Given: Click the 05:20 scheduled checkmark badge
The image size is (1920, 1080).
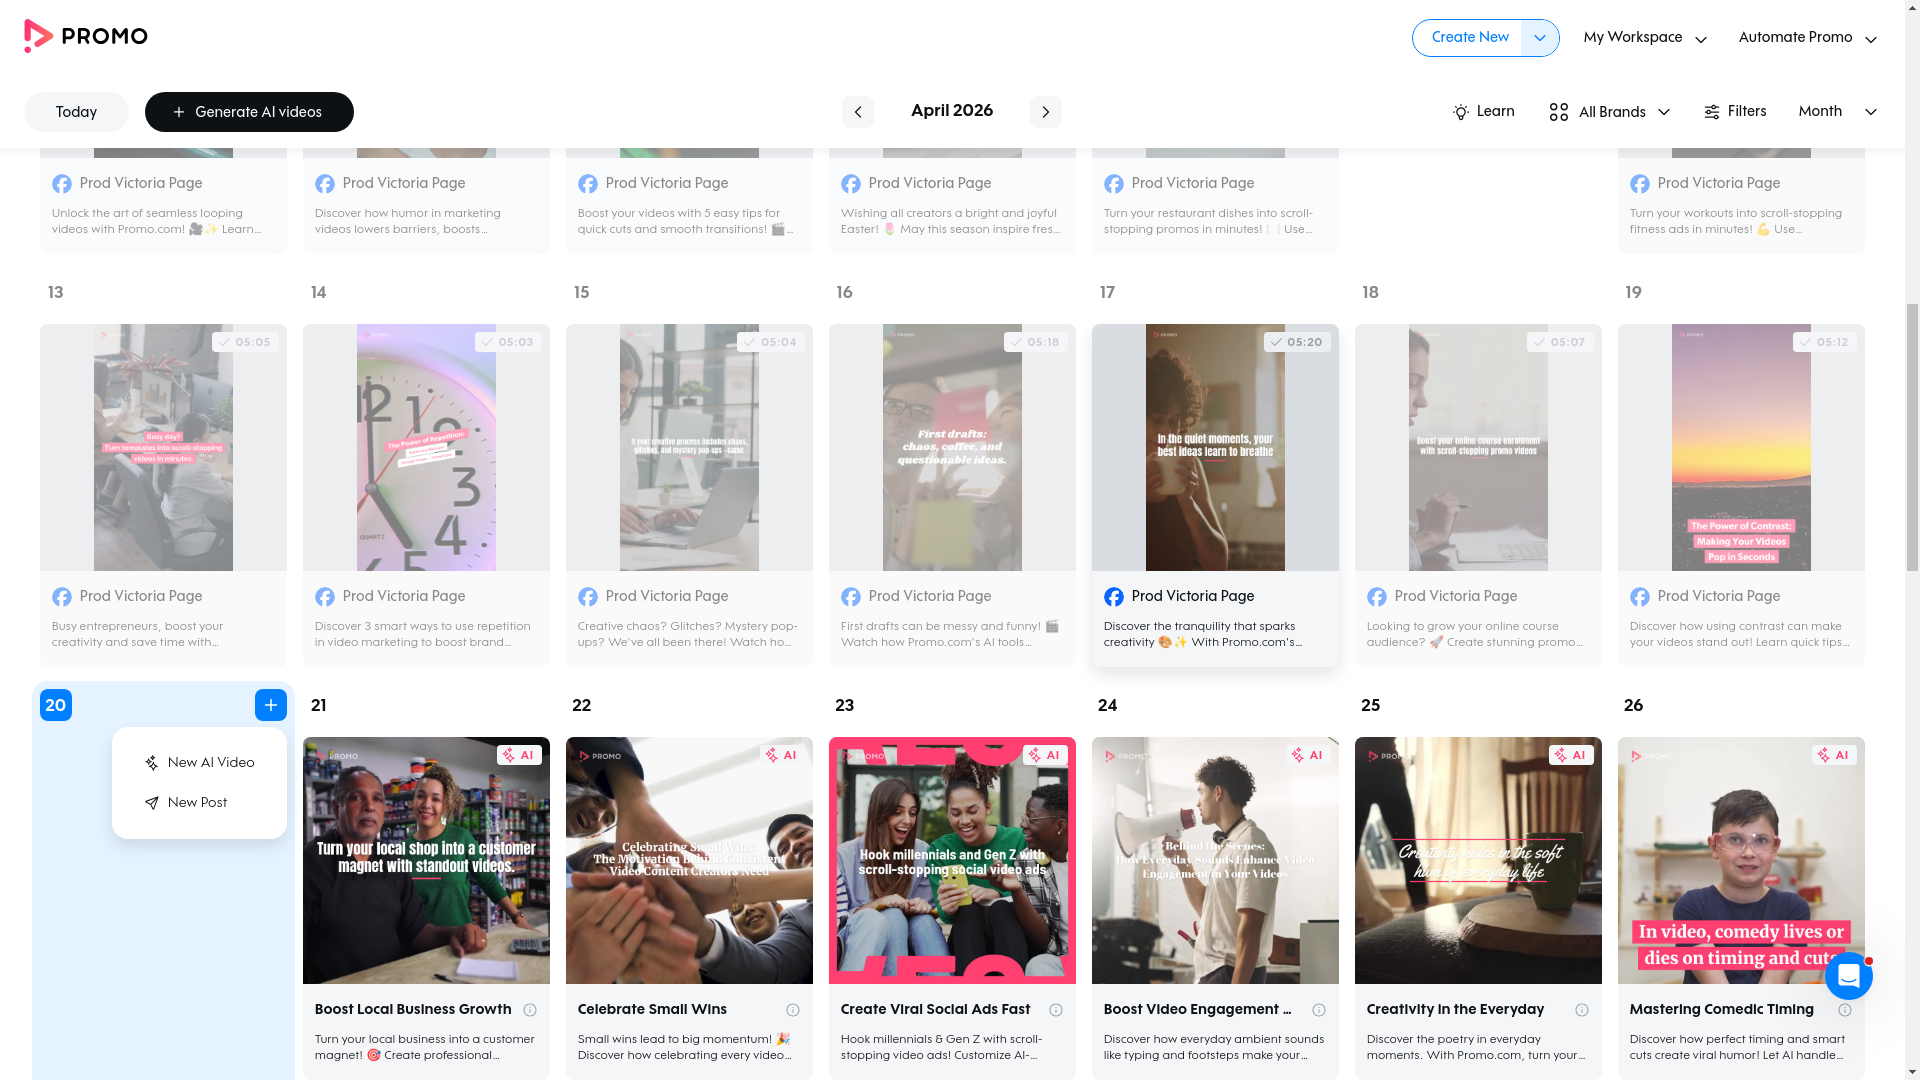Looking at the screenshot, I should click(x=1296, y=342).
